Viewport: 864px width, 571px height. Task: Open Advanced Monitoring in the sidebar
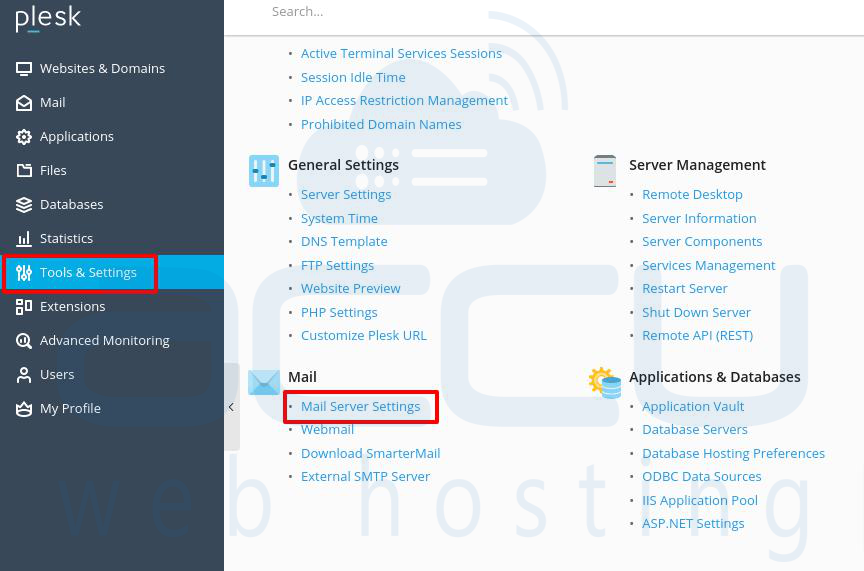click(x=105, y=341)
